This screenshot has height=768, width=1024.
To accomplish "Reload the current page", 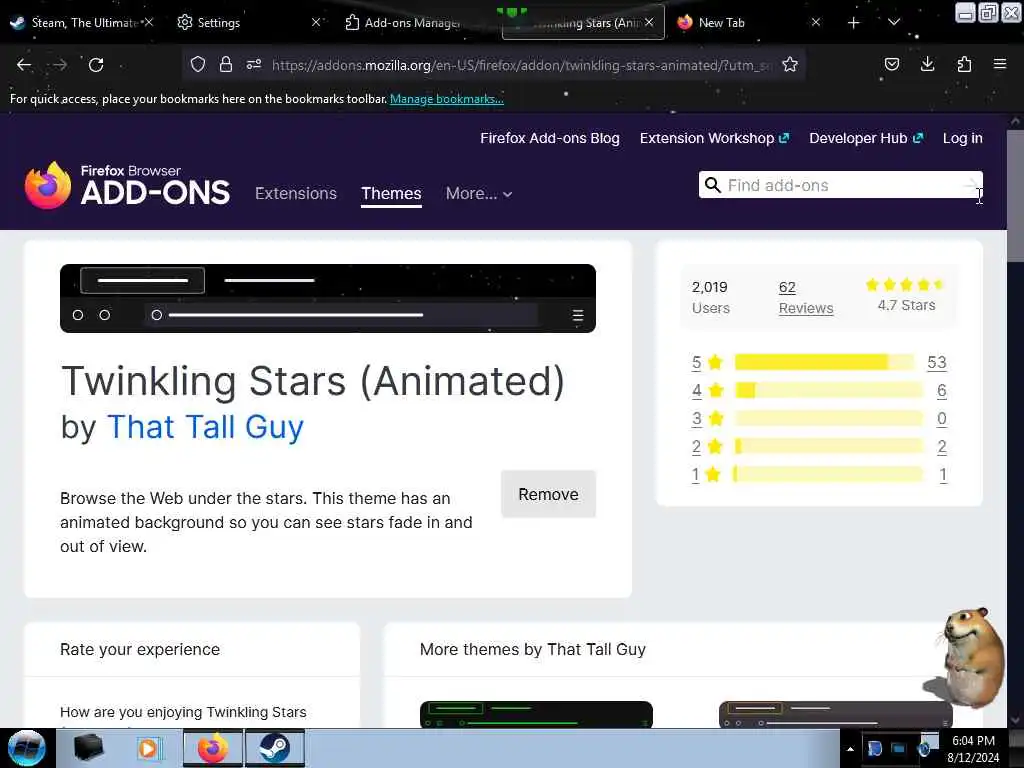I will [x=96, y=65].
